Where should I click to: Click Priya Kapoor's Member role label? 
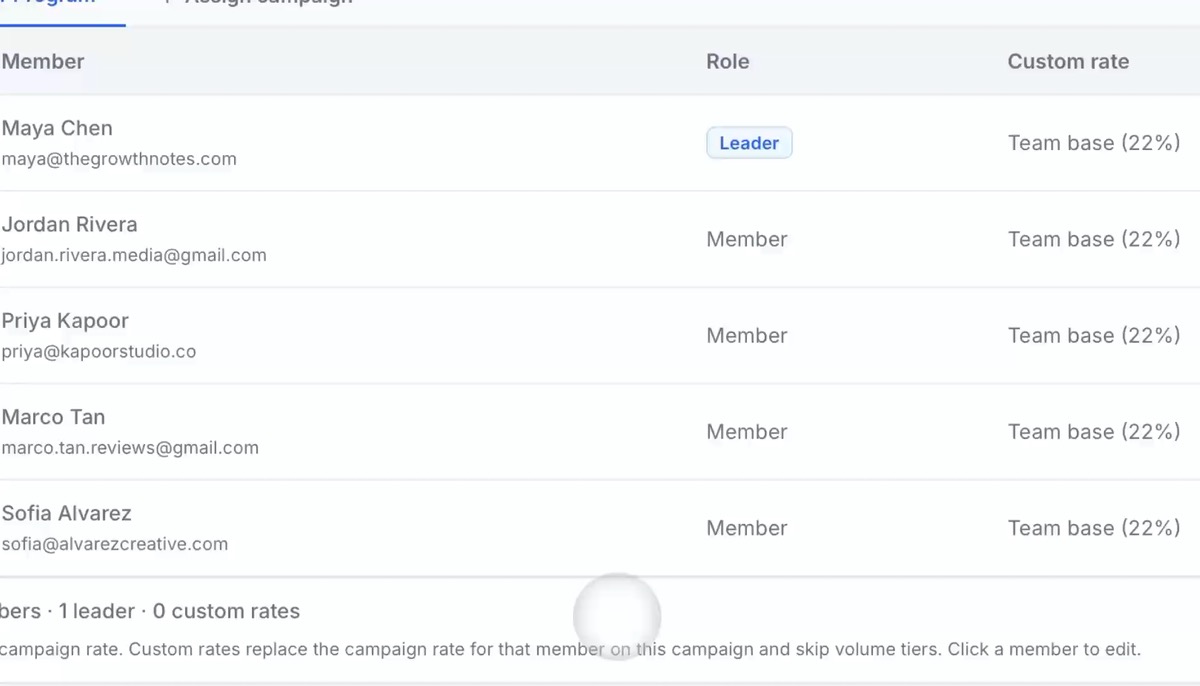(x=747, y=335)
